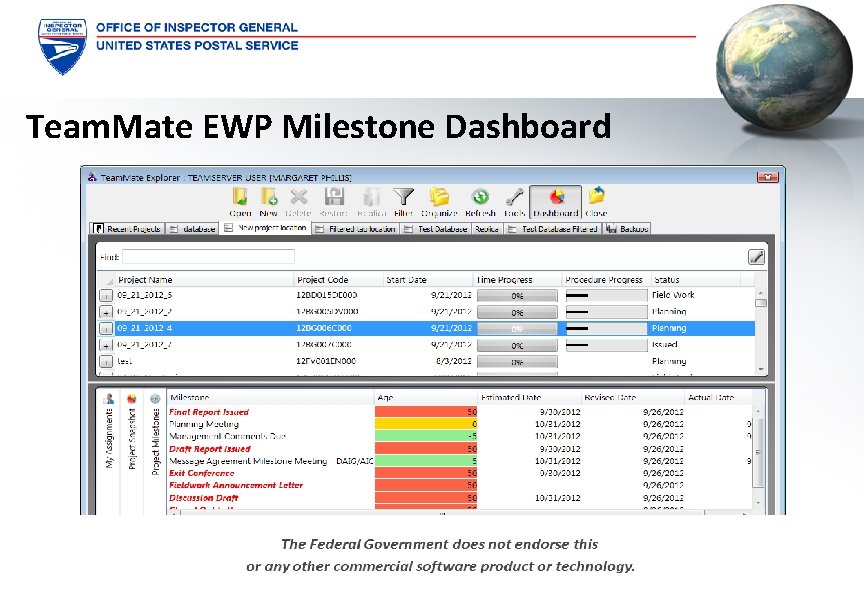
Task: Select the Exit Conference milestone
Action: [x=202, y=473]
